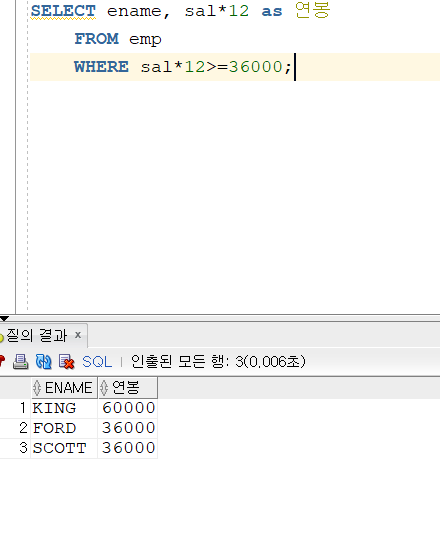
Task: Select row number 2 header
Action: (x=15, y=428)
